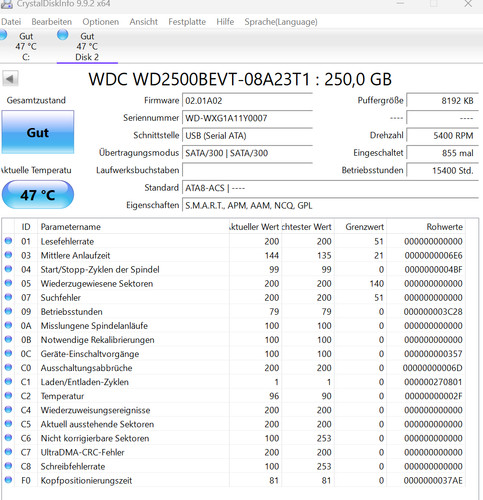
Task: Click the Standard field ATA8-ACS
Action: point(330,188)
